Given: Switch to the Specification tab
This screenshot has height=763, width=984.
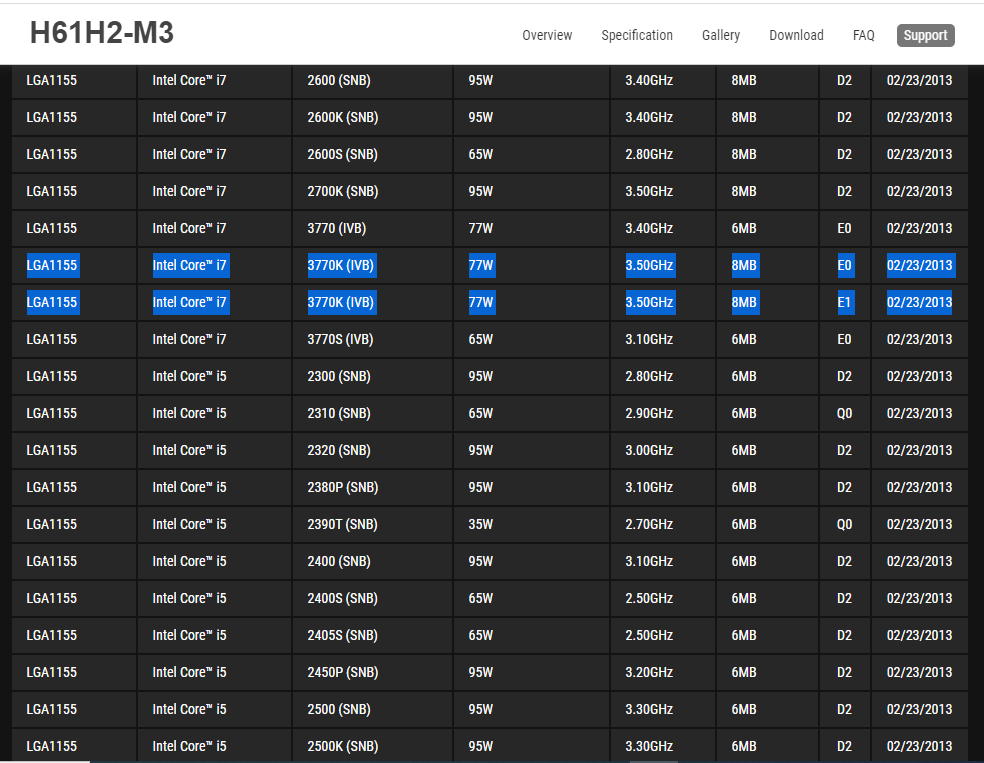Looking at the screenshot, I should click(x=636, y=35).
